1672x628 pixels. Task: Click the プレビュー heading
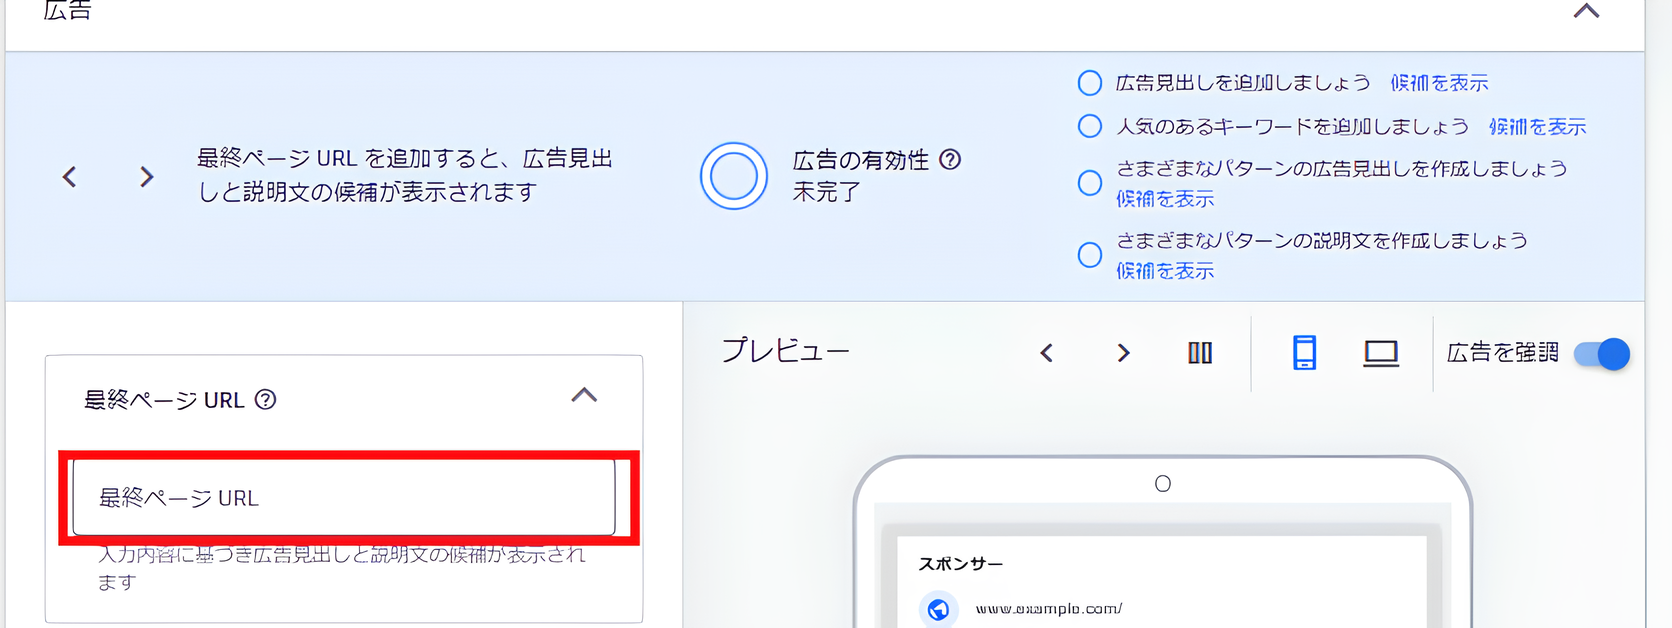tap(785, 351)
